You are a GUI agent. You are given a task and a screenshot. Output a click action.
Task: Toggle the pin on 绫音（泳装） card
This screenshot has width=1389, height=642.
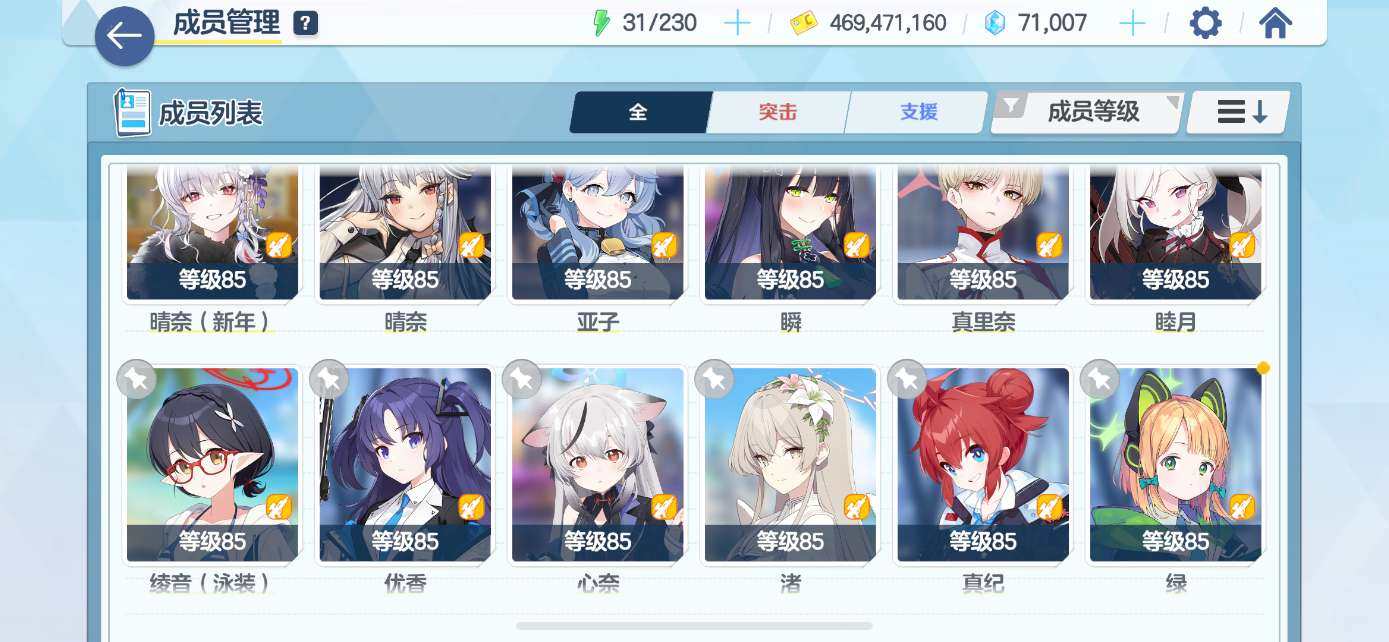[136, 379]
